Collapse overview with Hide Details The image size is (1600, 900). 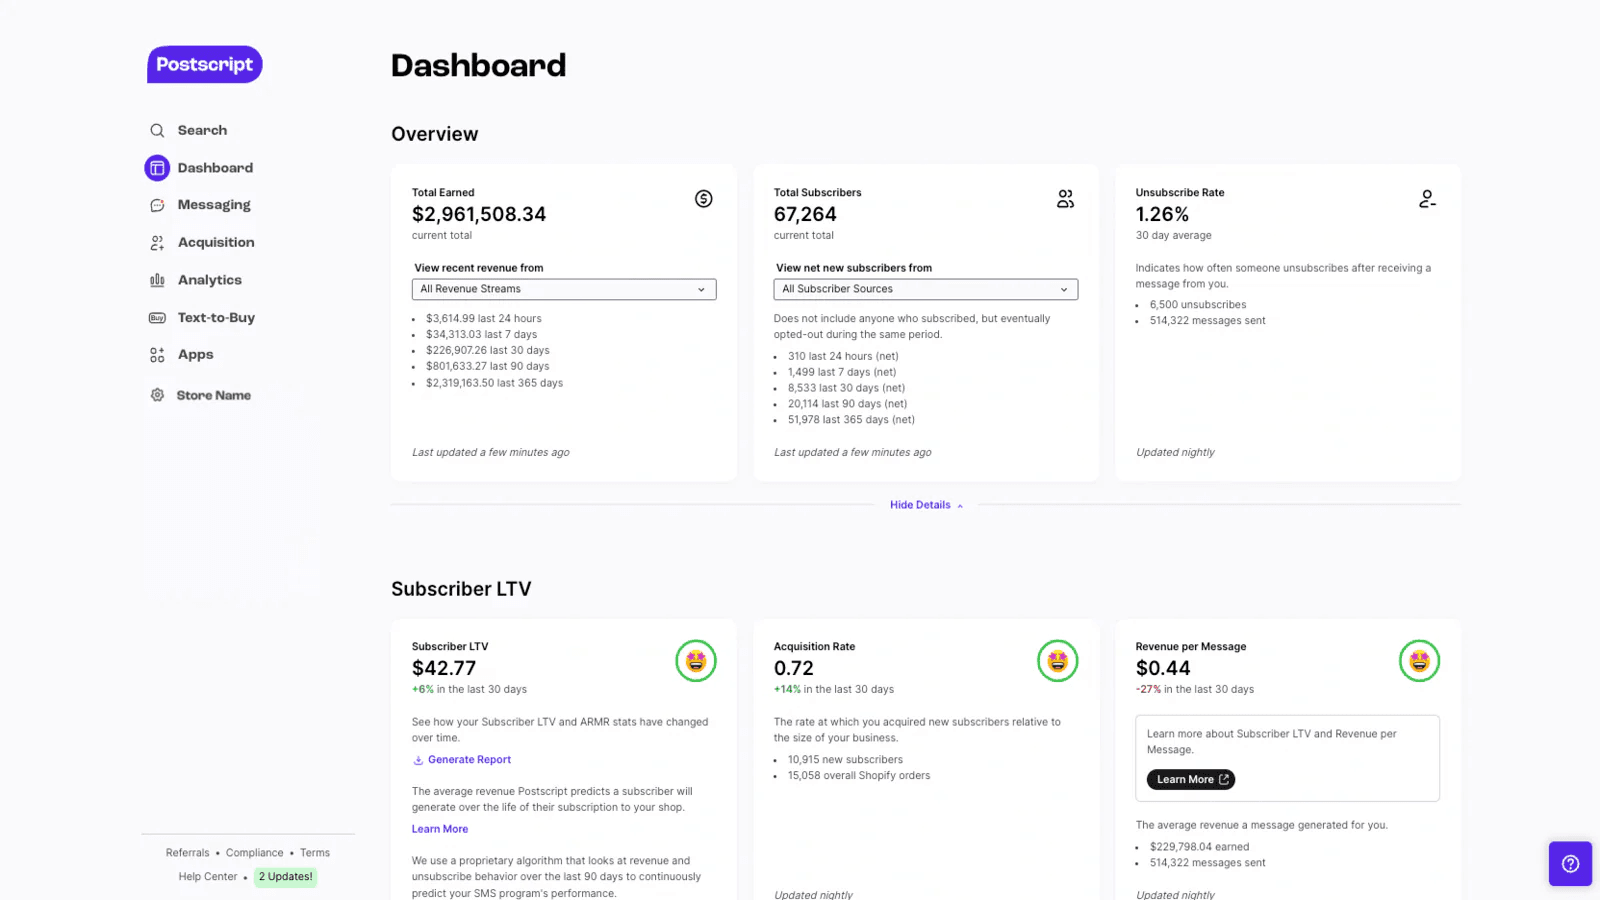(x=925, y=505)
